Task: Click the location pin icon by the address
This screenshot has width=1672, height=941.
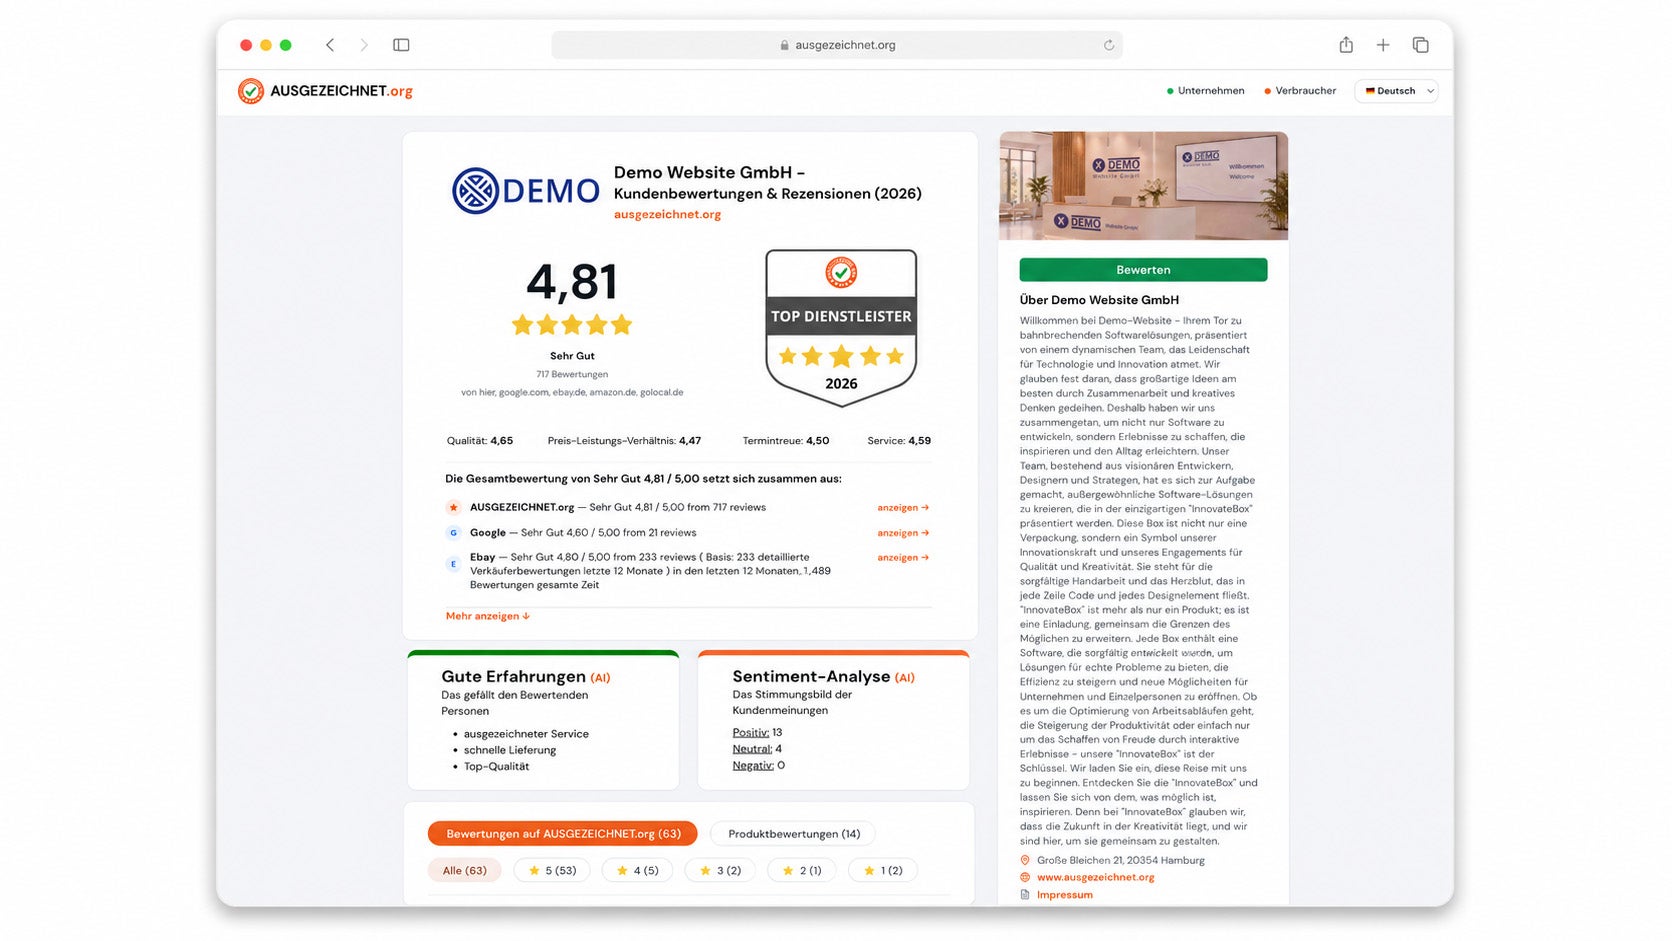Action: pyautogui.click(x=1025, y=860)
